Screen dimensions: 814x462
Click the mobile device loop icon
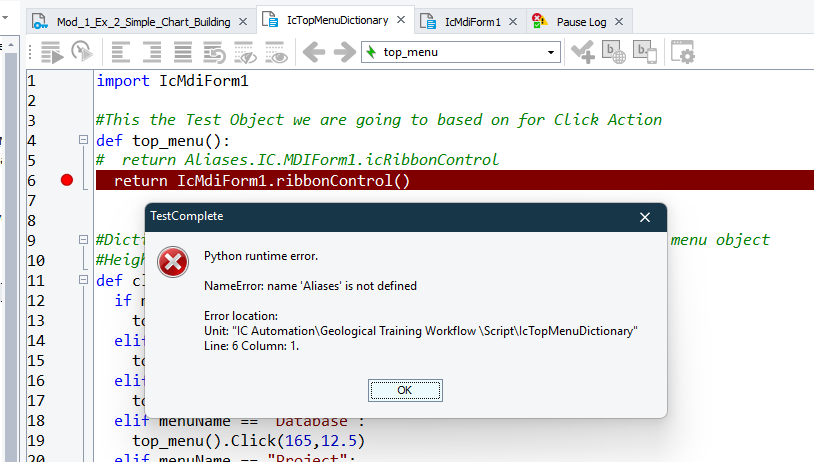[x=645, y=52]
